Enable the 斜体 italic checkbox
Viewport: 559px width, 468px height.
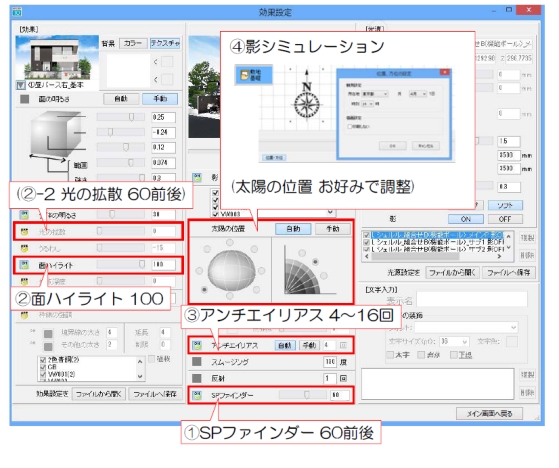421,355
